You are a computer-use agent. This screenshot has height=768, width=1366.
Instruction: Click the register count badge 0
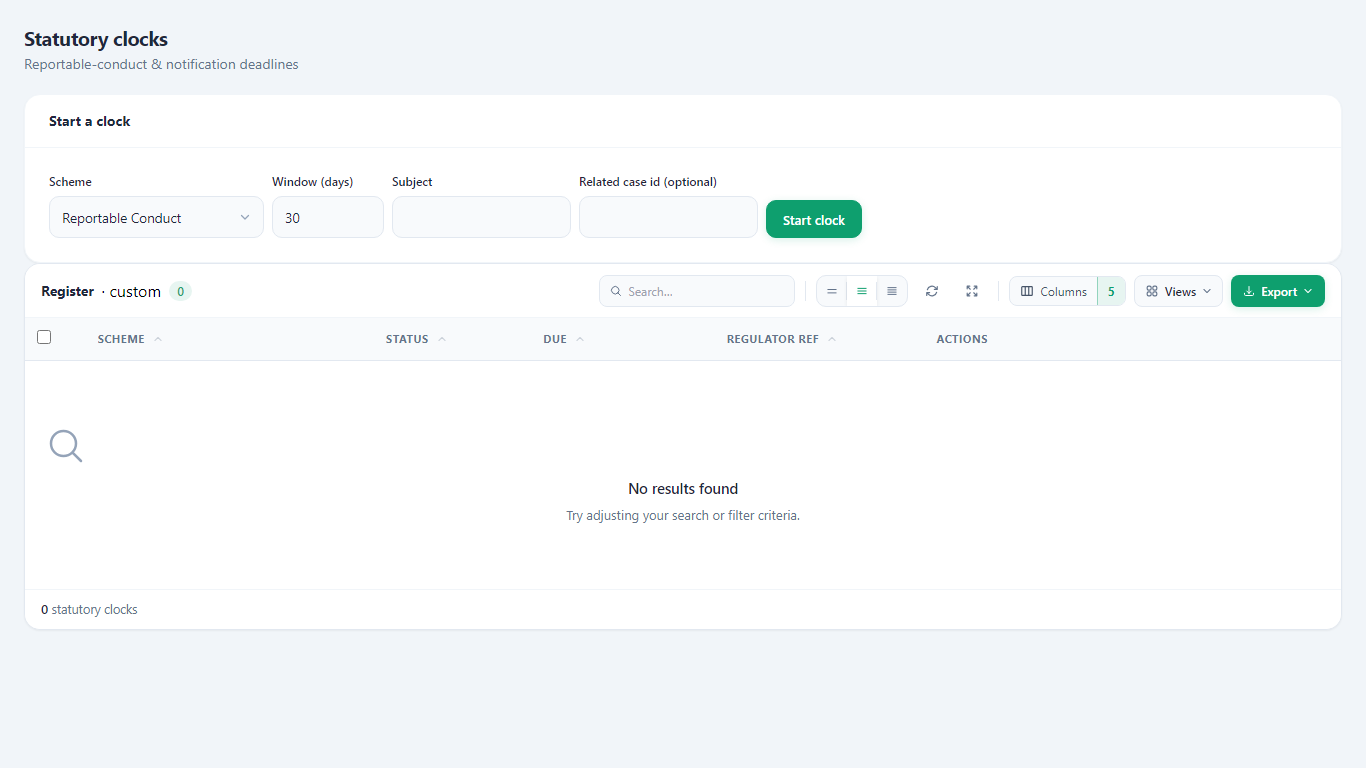click(180, 291)
